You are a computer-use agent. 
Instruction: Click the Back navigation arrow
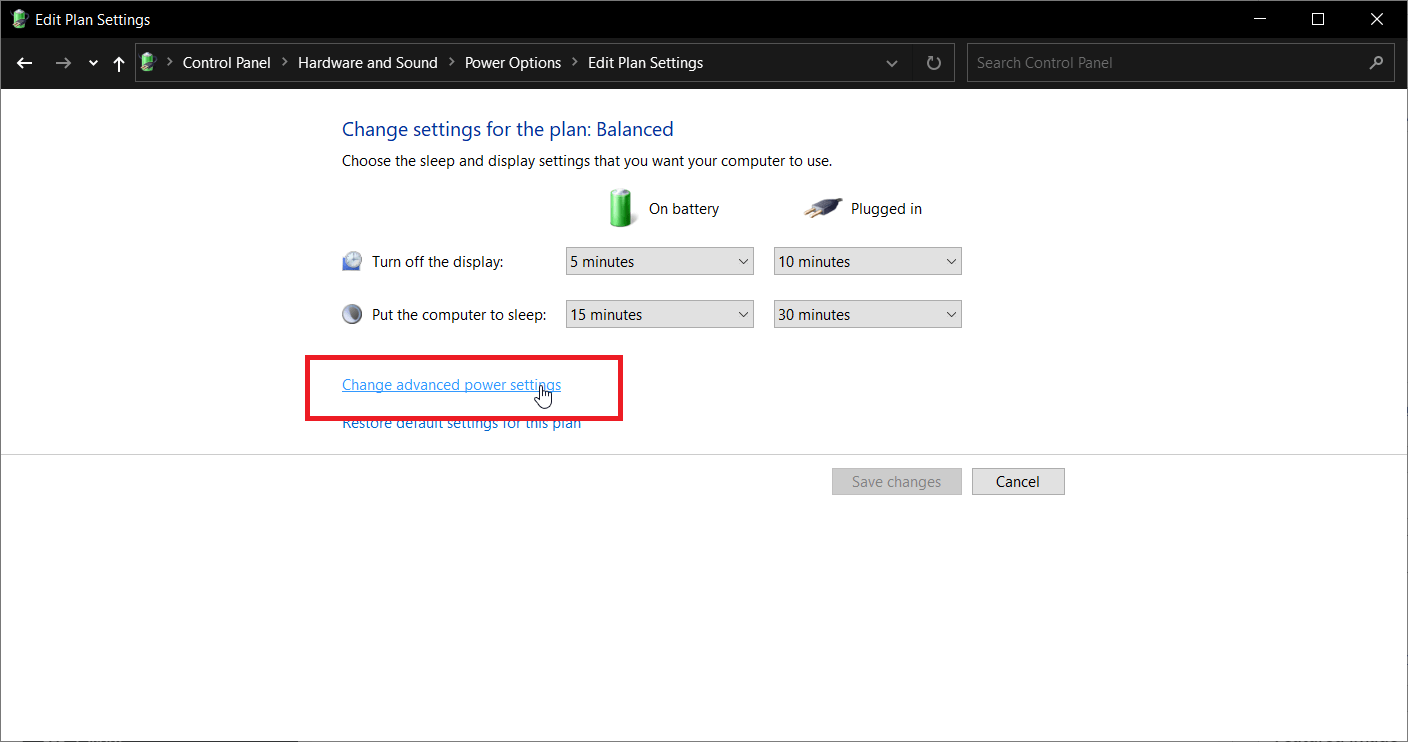pos(25,63)
